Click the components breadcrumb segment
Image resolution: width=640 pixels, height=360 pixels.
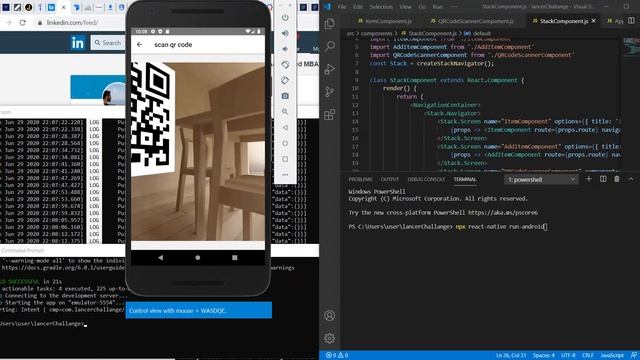coord(376,33)
